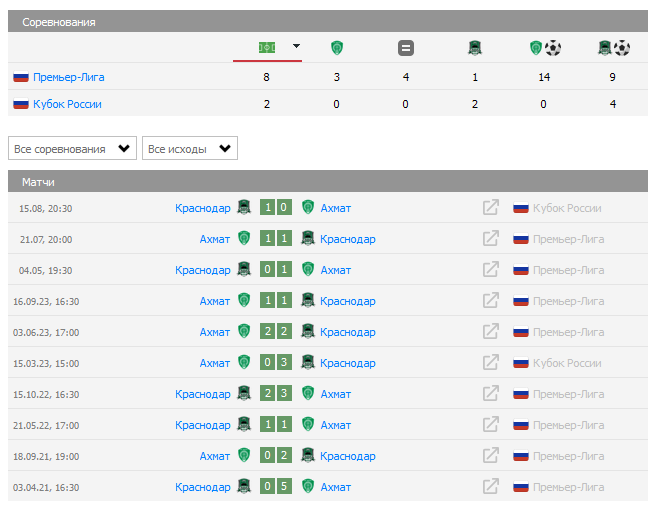Open the Все исходы filter dropdown
Screen dimensions: 664x519
point(190,149)
